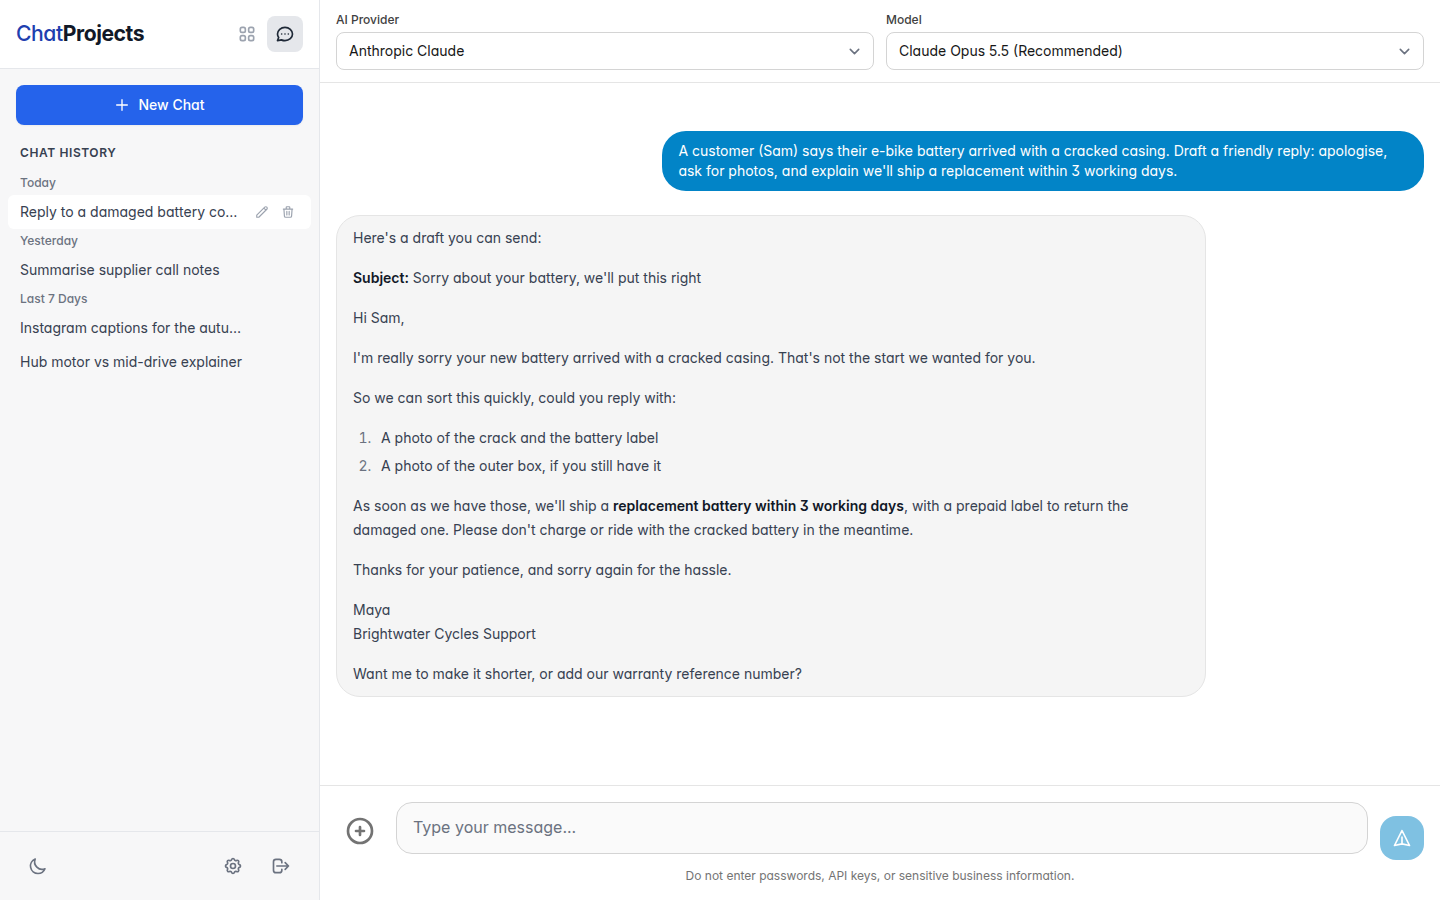Viewport: 1440px width, 900px height.
Task: Click the 'Maya' signature name
Action: [371, 610]
